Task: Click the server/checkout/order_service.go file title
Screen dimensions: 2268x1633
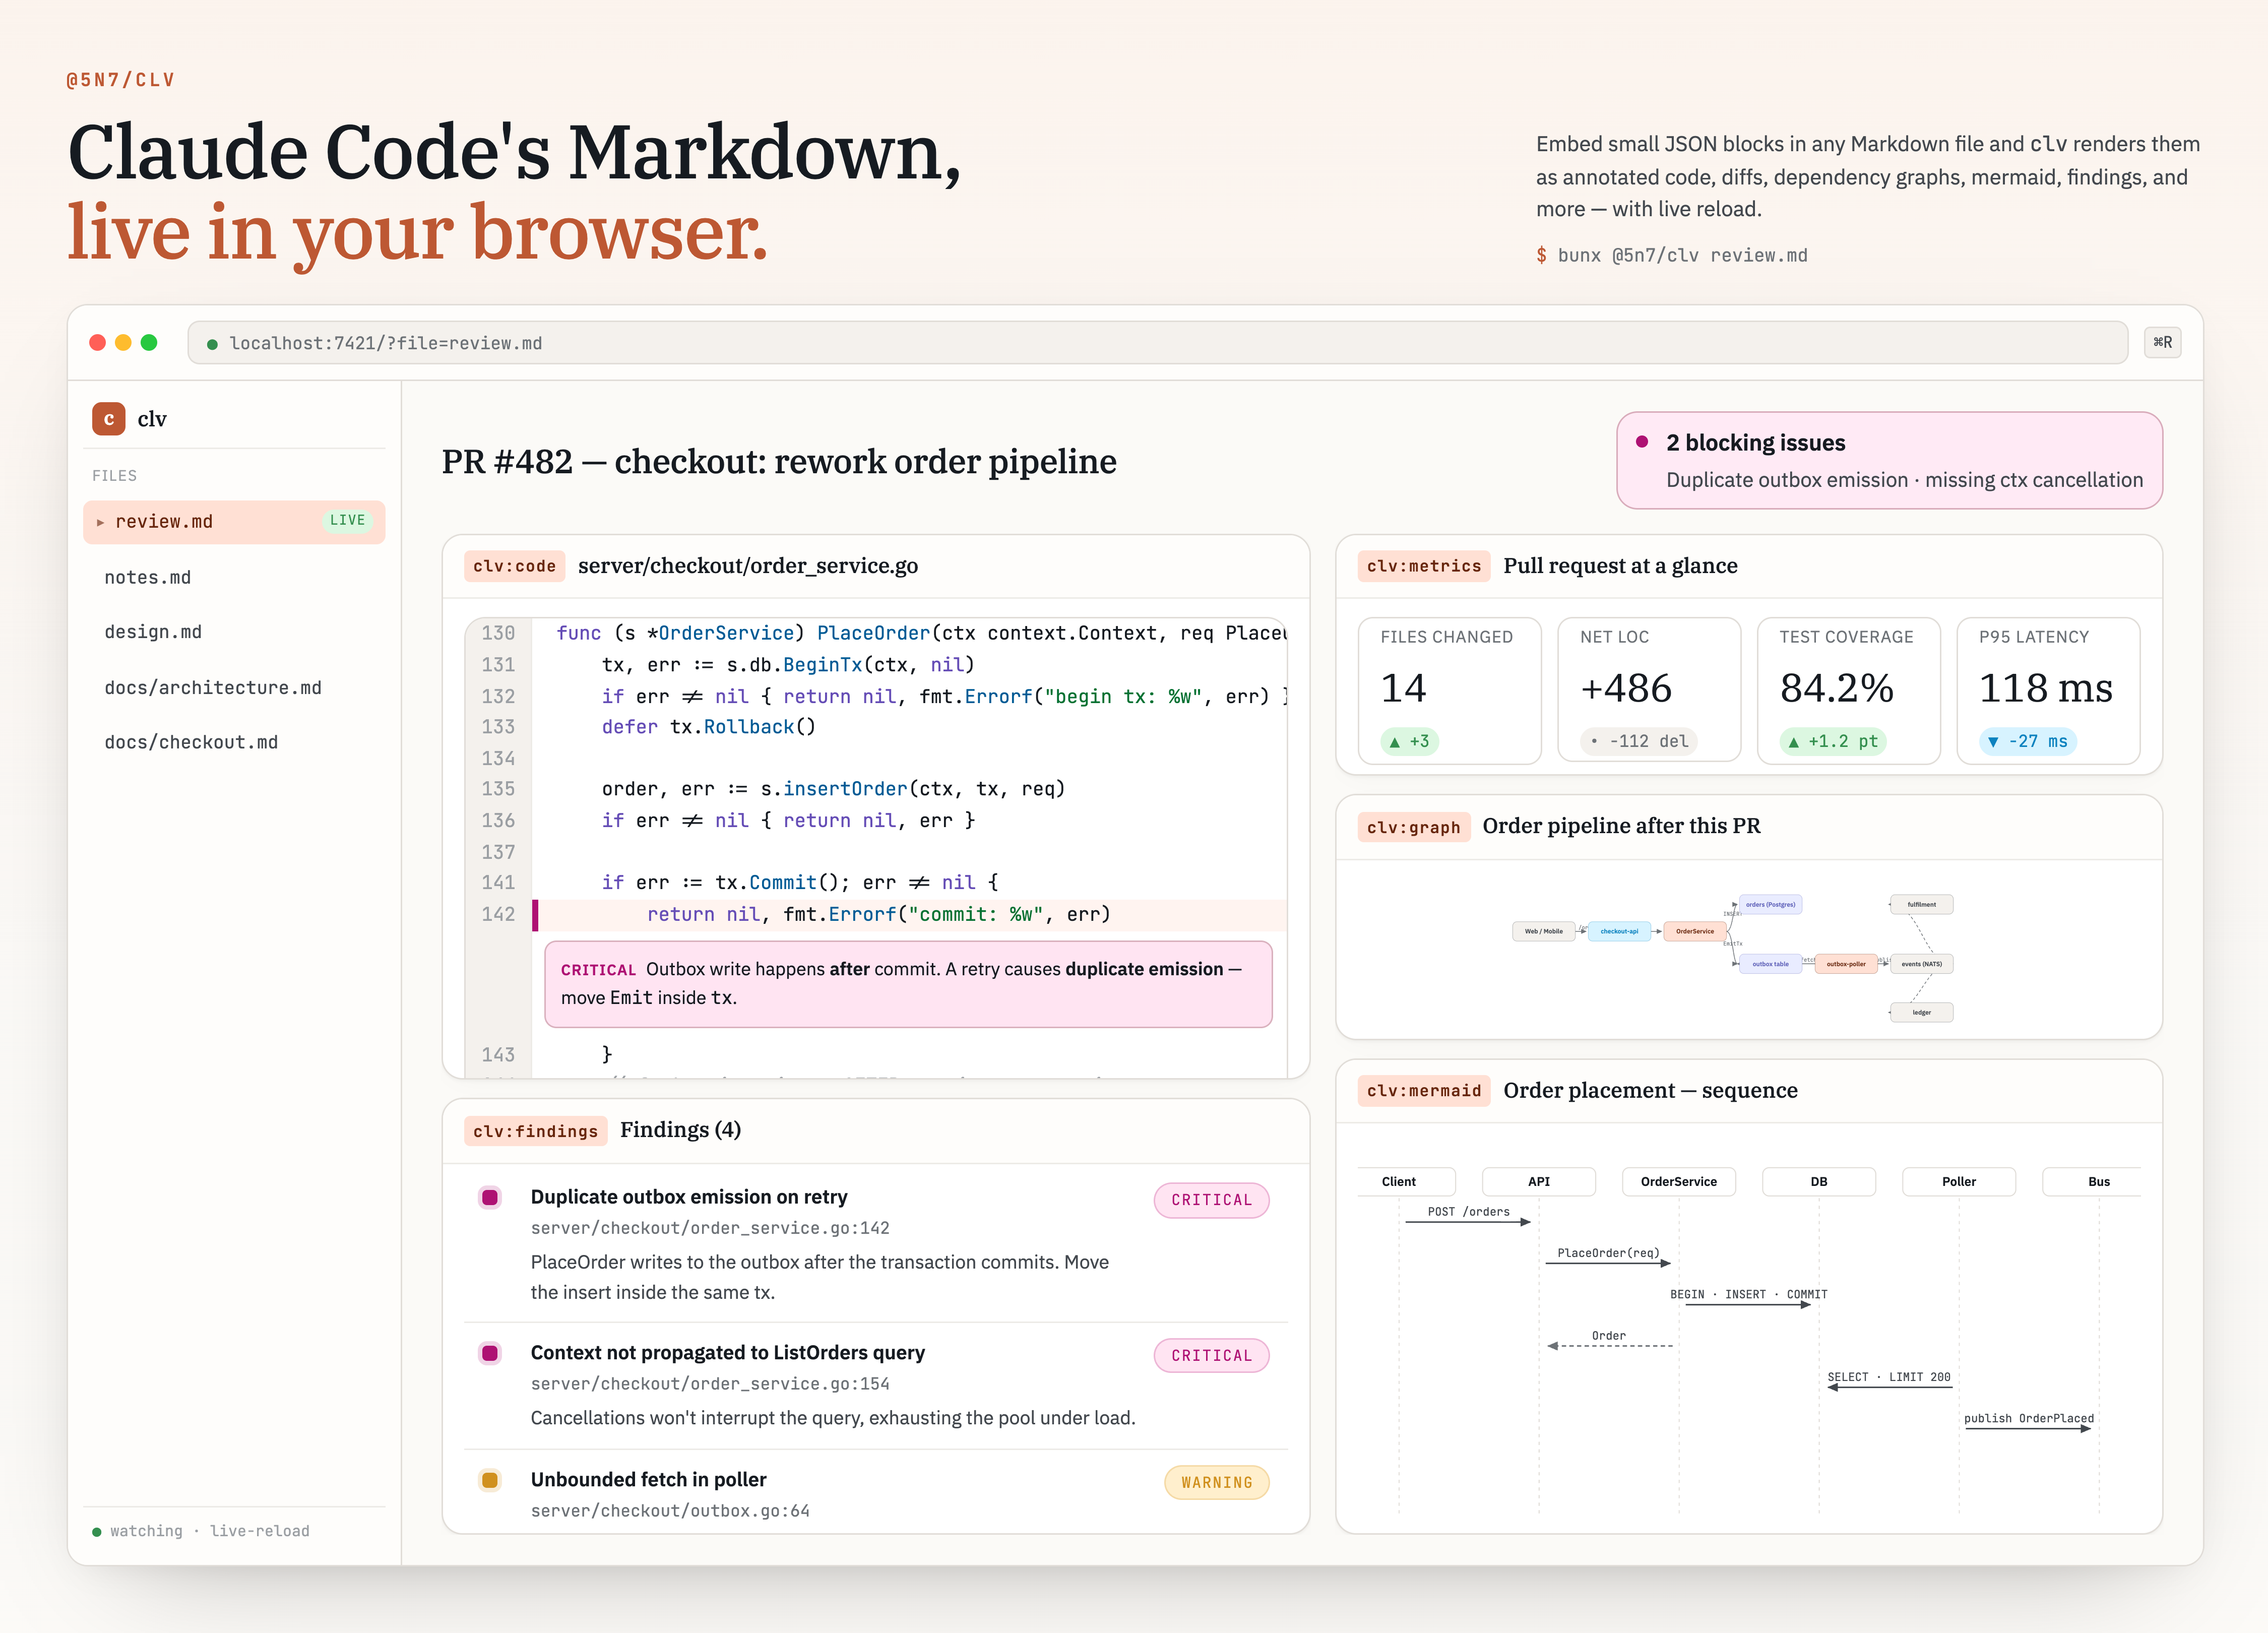Action: coord(748,566)
